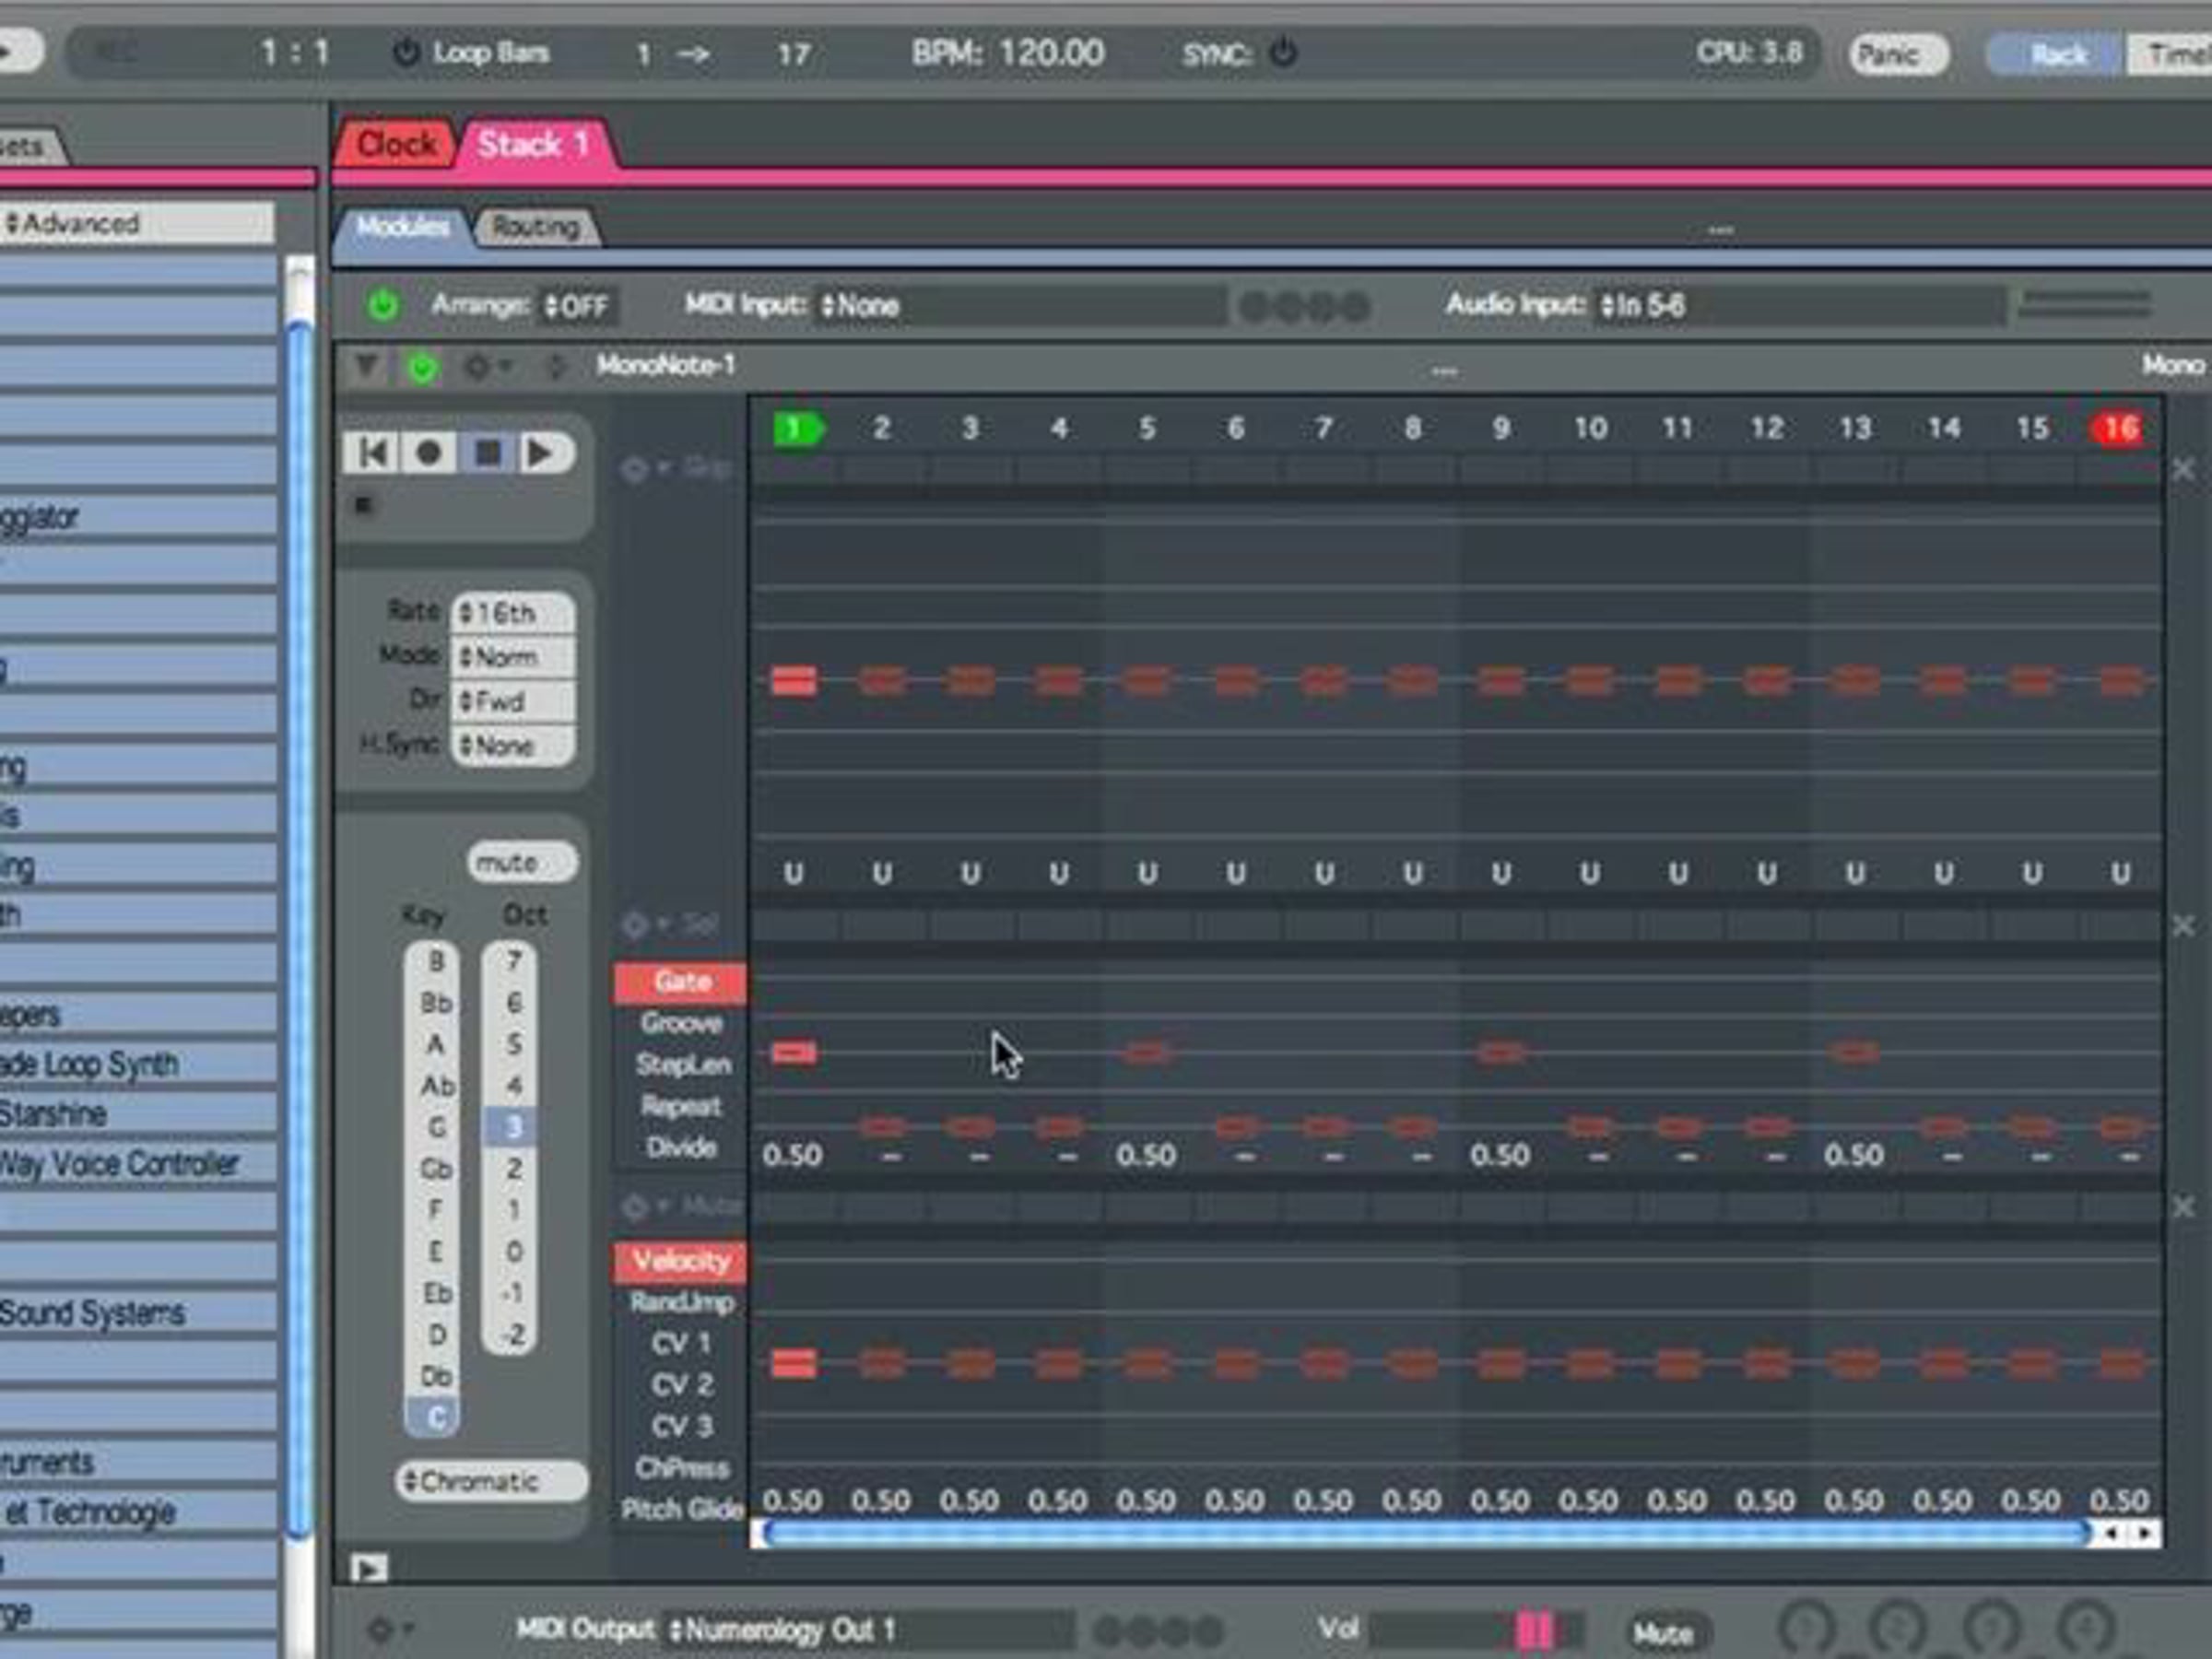2212x1659 pixels.
Task: Click the BPM 120.00 field
Action: coord(1009,52)
